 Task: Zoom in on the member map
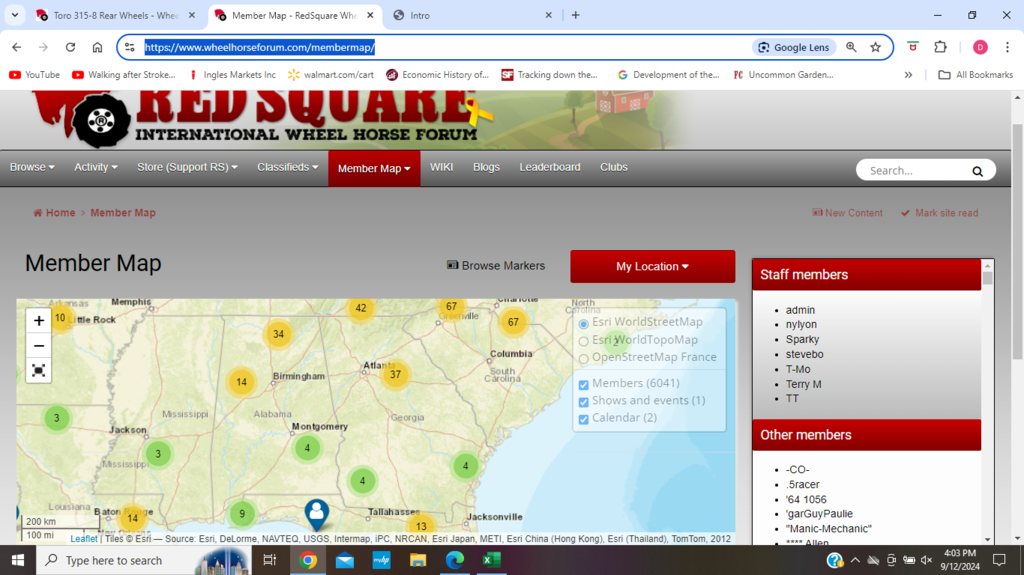[39, 321]
